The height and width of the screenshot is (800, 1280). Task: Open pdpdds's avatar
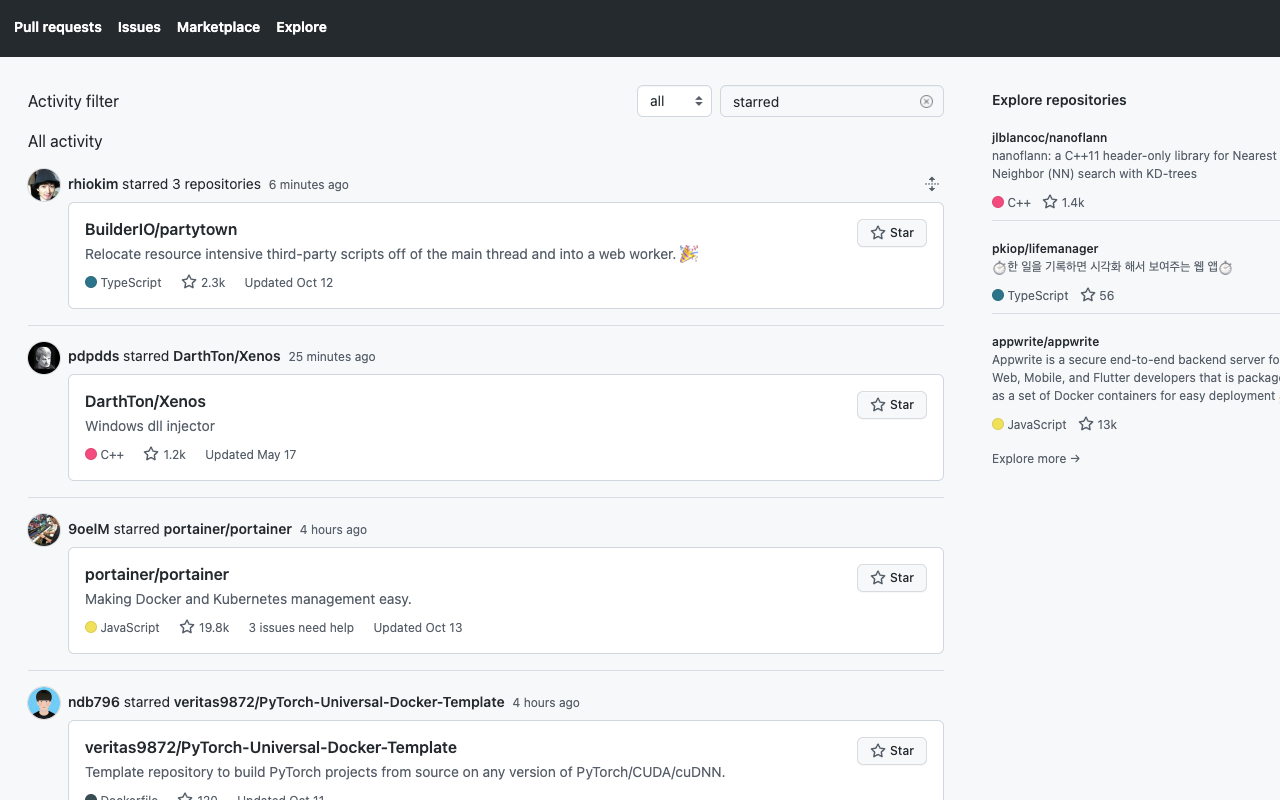pos(44,357)
